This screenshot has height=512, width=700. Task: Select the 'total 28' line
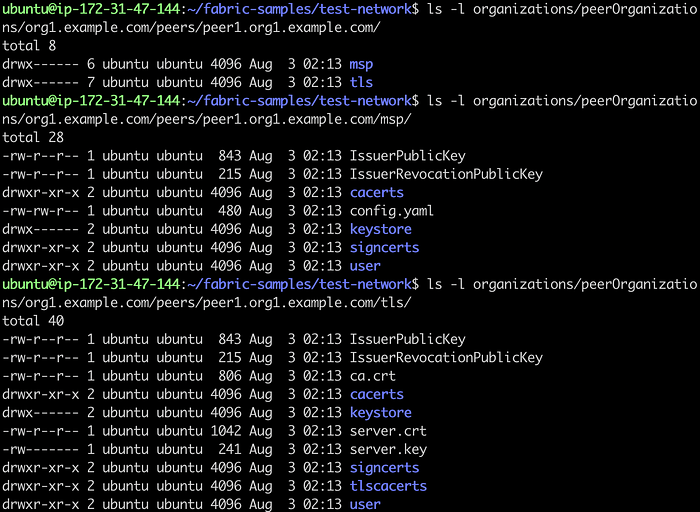[x=33, y=137]
